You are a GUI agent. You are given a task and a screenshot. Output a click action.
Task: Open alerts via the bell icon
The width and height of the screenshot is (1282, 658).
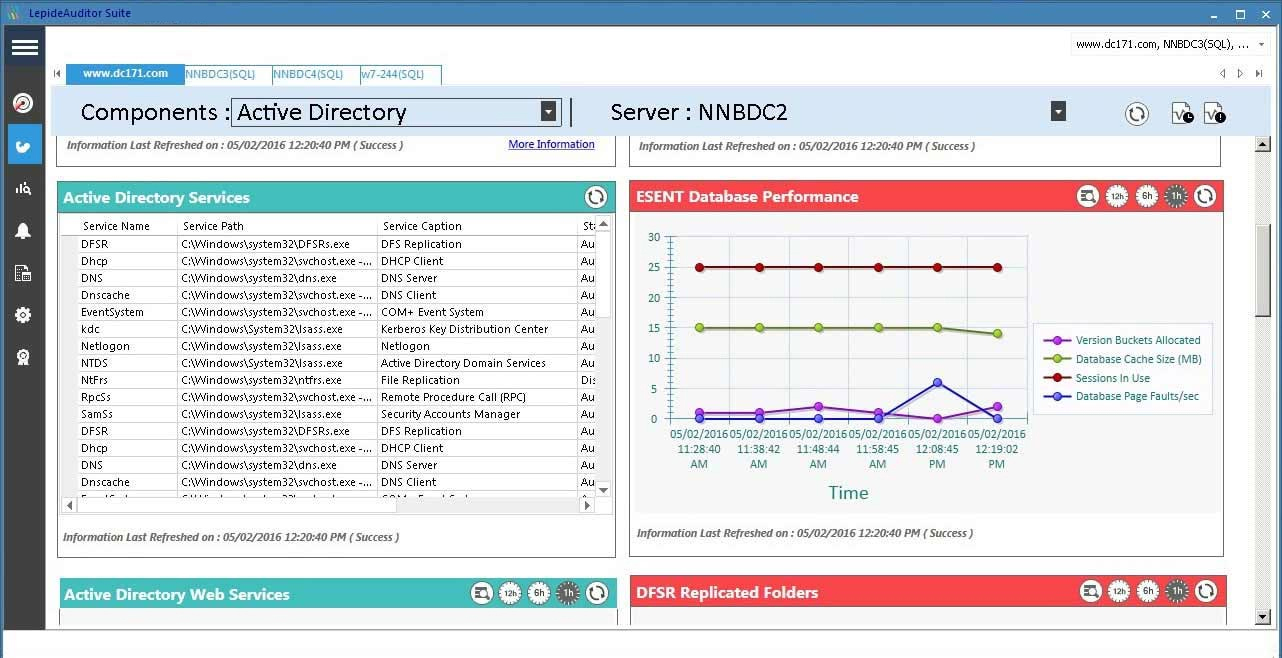22,231
